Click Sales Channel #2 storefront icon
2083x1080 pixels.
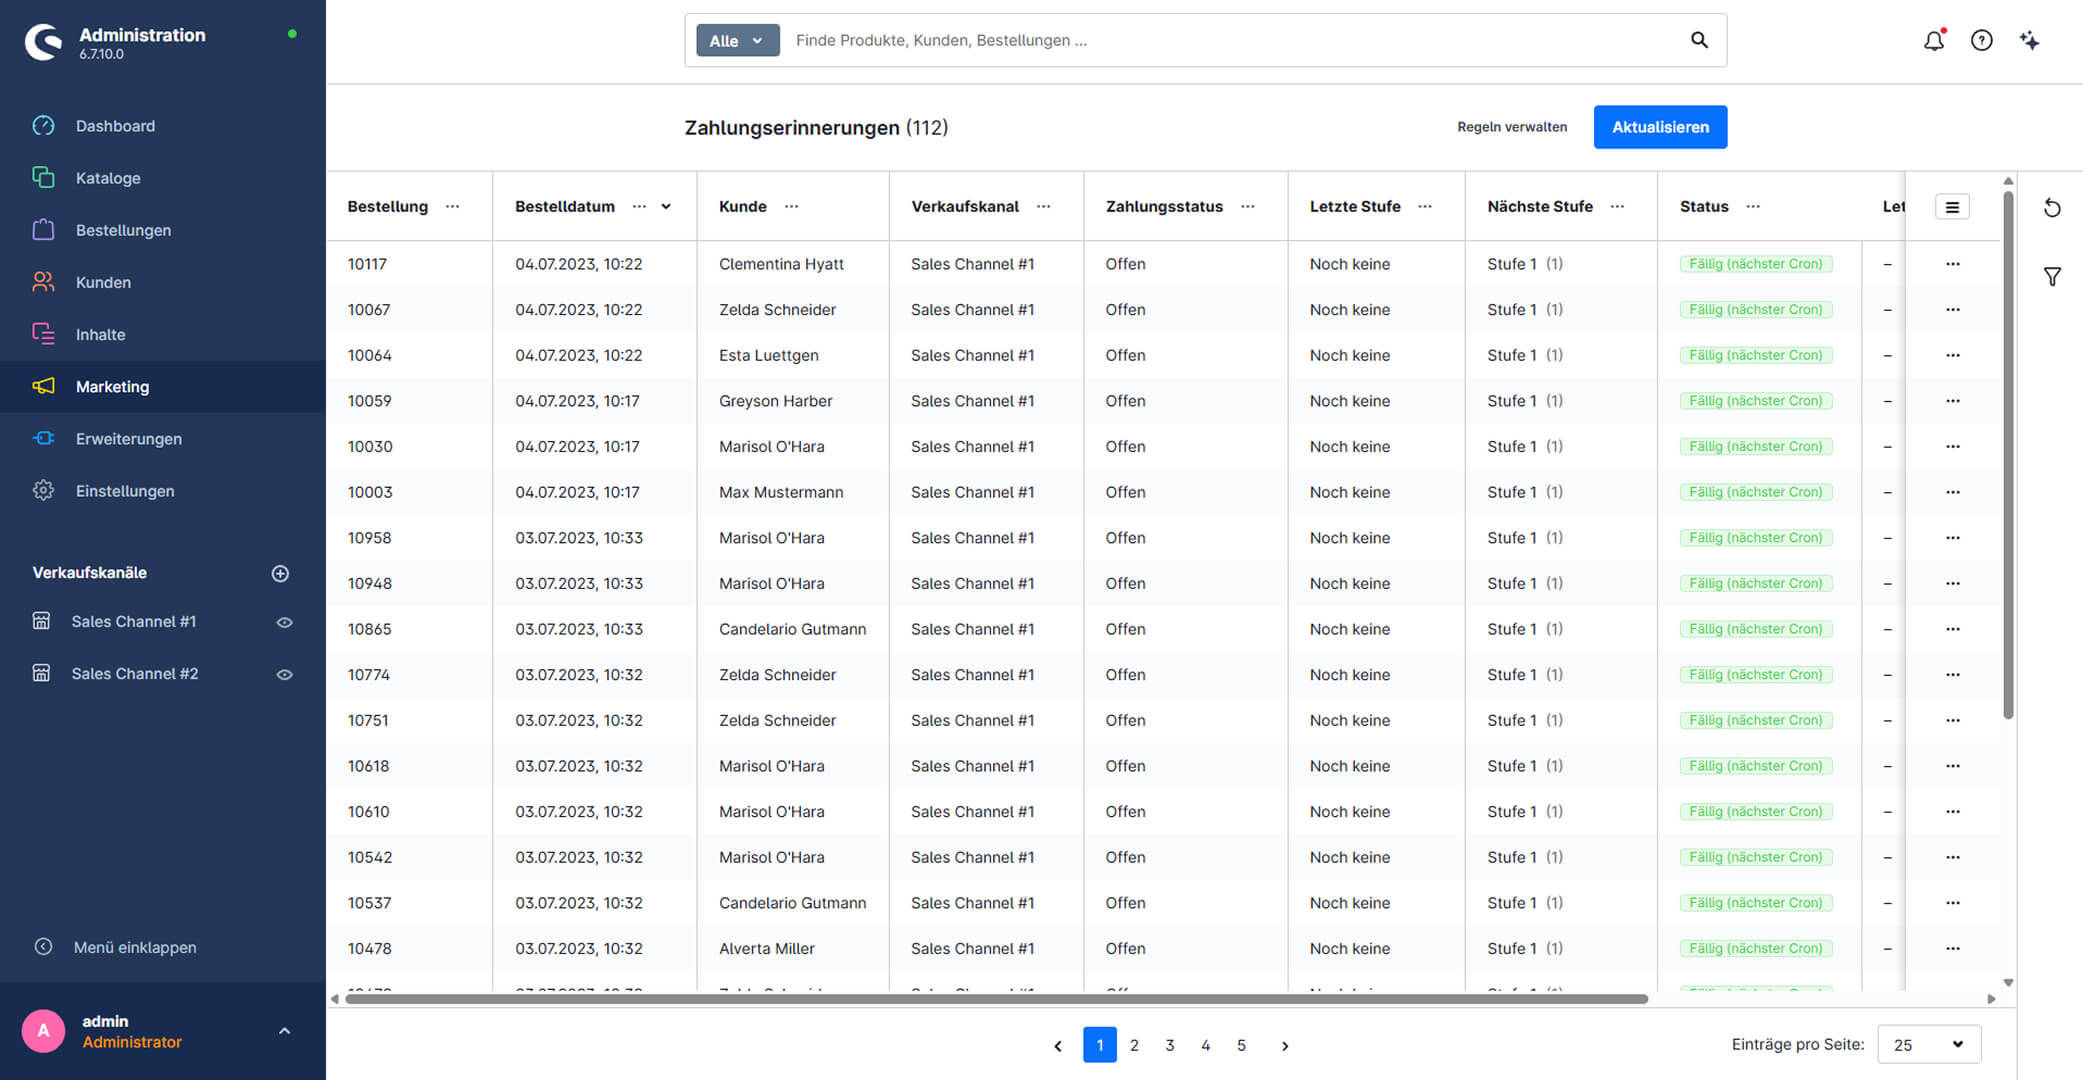[x=41, y=673]
